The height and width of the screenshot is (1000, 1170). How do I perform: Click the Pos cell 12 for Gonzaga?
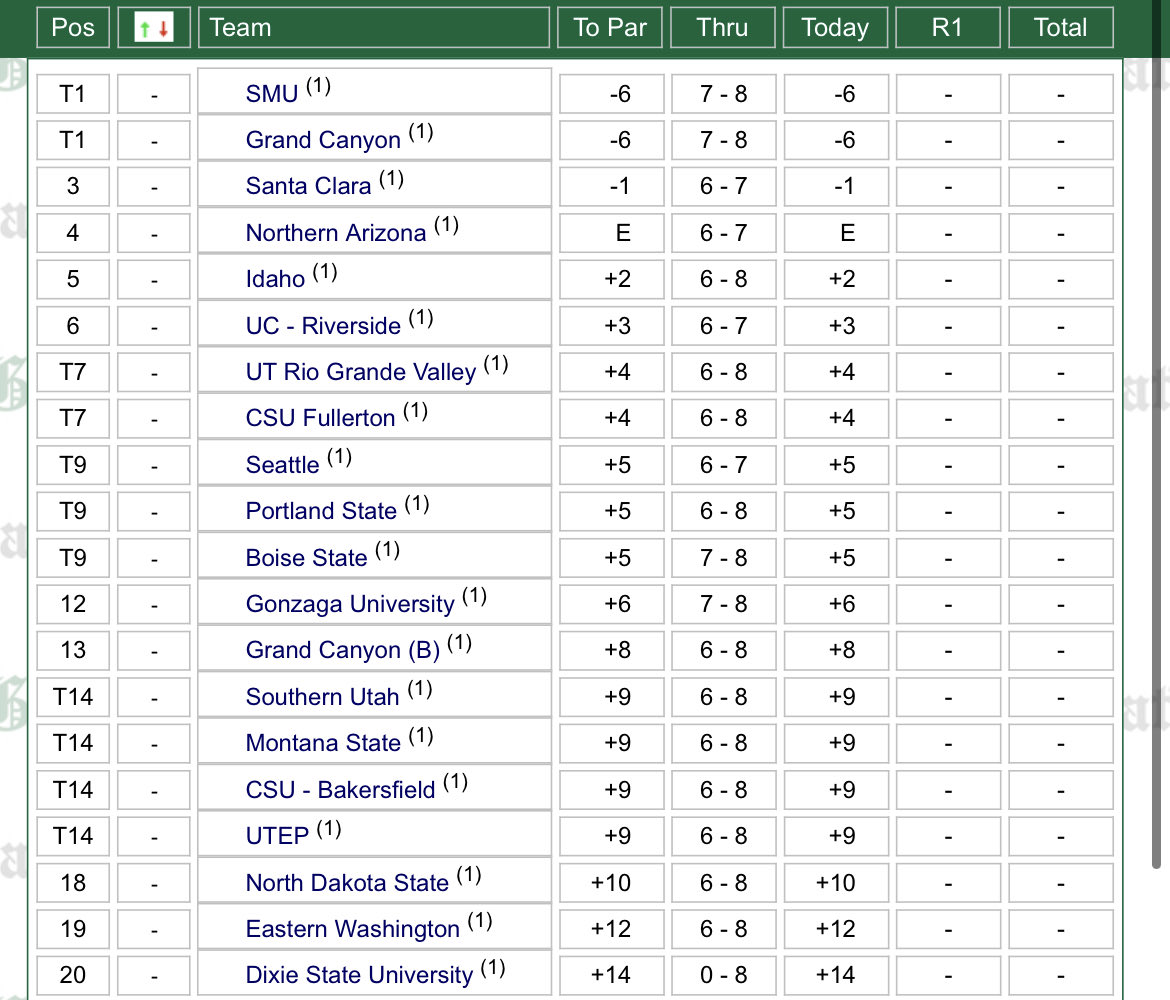pos(72,604)
